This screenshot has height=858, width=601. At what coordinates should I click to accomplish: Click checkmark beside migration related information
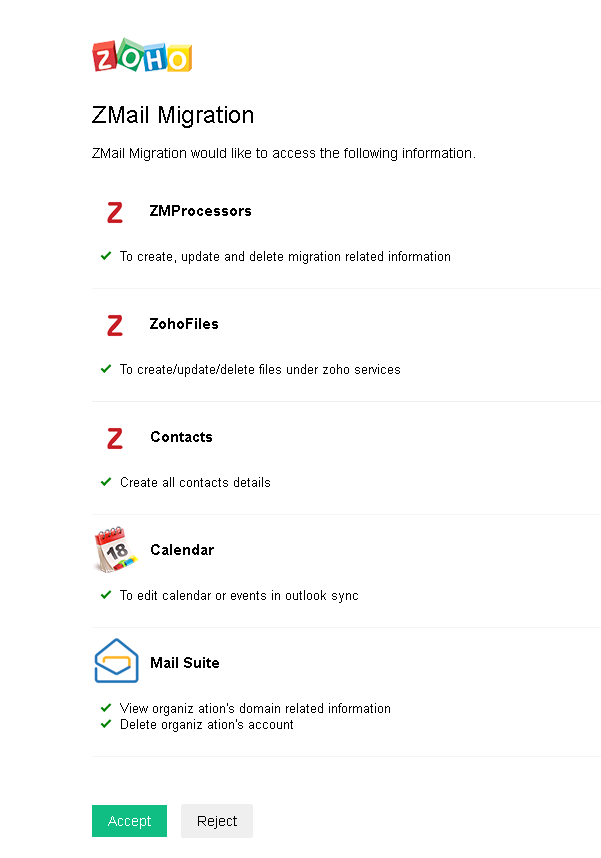pos(106,256)
